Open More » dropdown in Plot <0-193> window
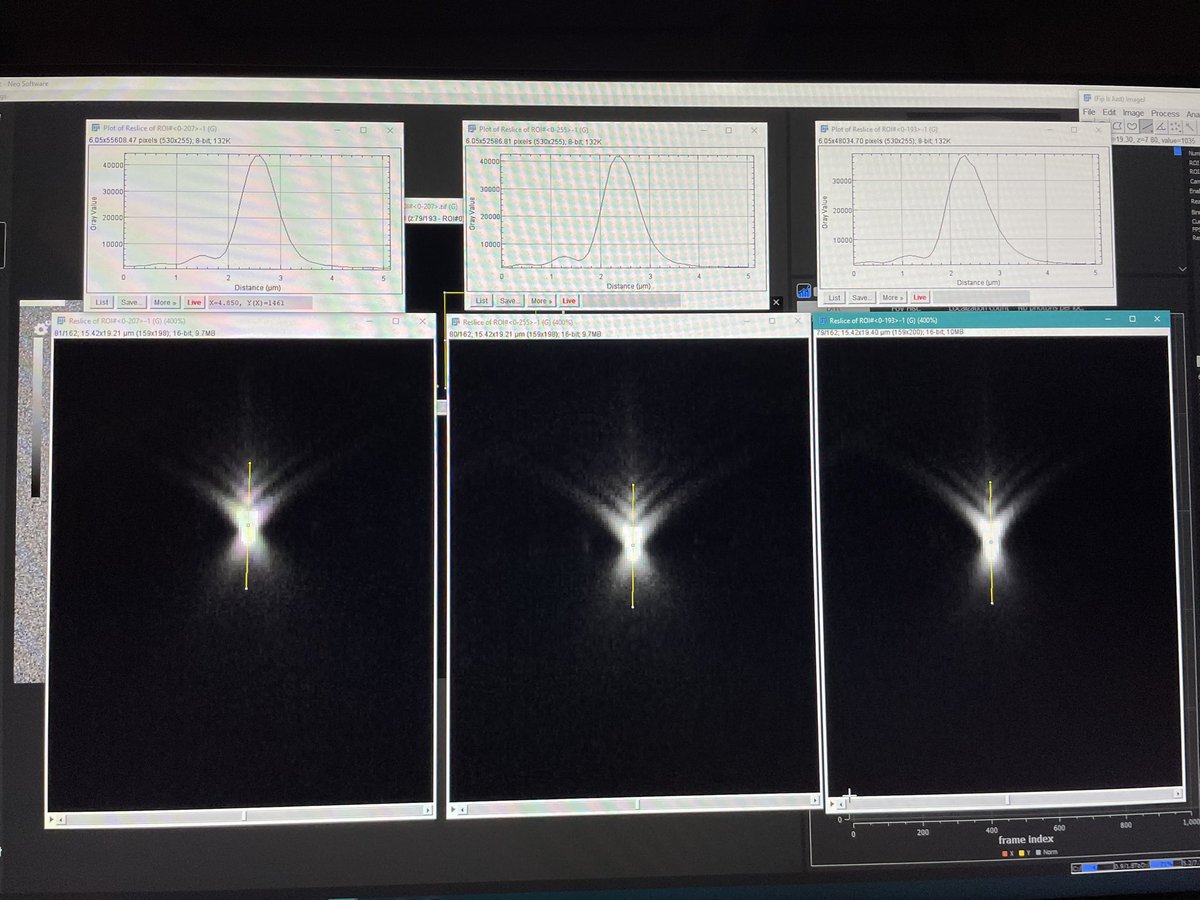Image resolution: width=1200 pixels, height=900 pixels. [x=893, y=297]
